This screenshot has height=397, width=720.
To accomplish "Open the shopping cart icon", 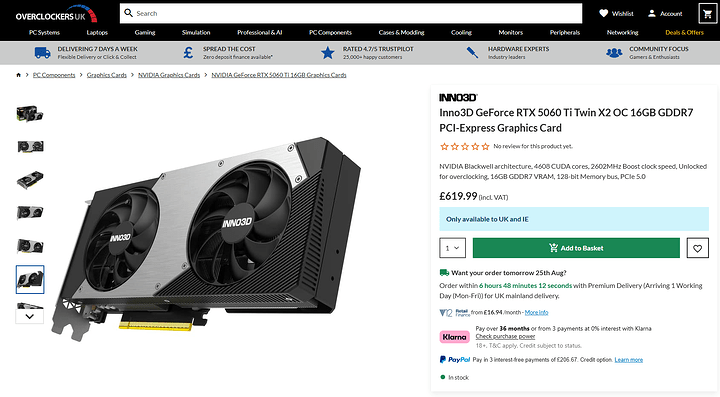I will (x=707, y=13).
